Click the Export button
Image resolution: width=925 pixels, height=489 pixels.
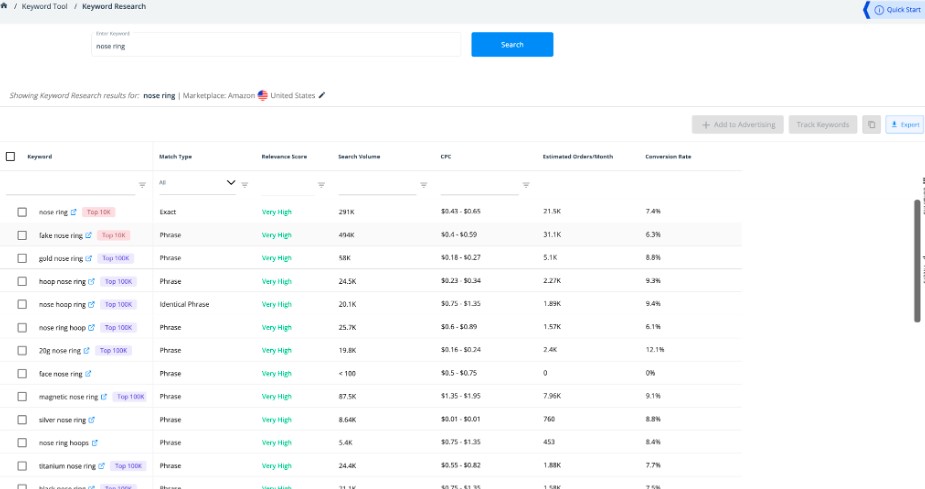coord(904,124)
